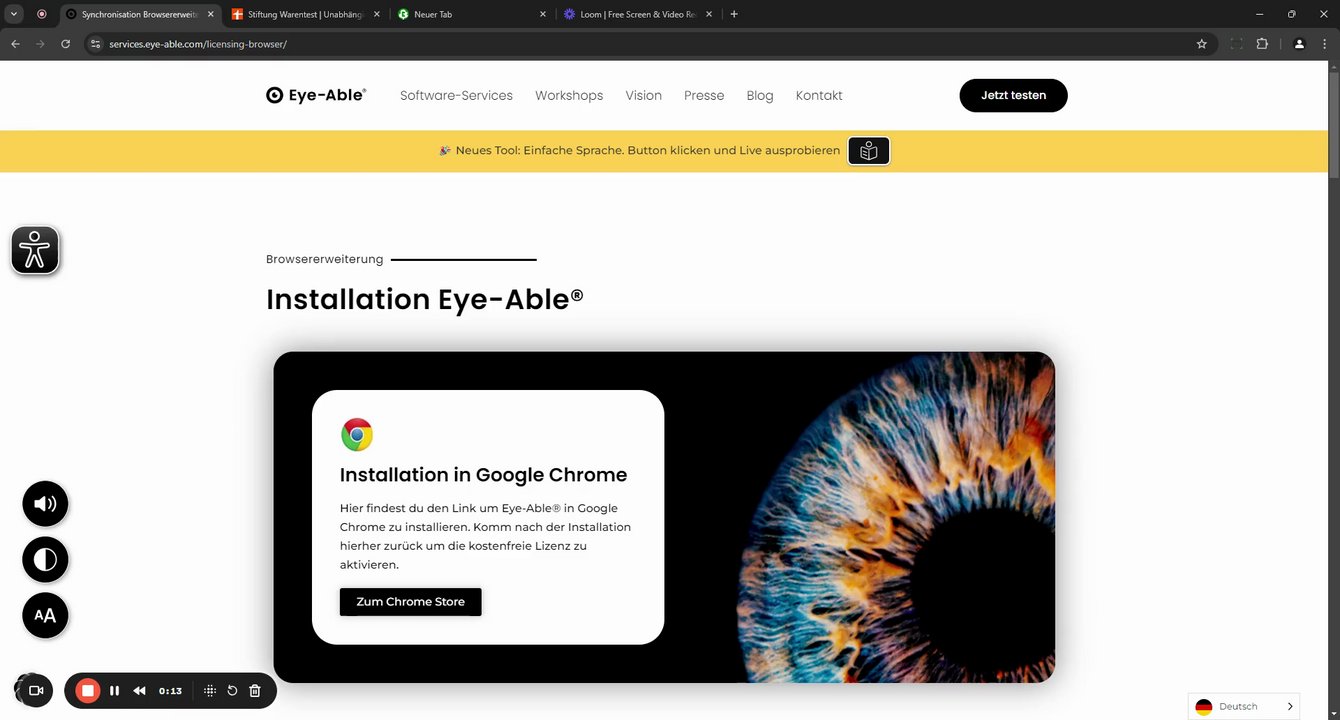This screenshot has height=720, width=1340.
Task: Click the German flag icon
Action: [1204, 707]
